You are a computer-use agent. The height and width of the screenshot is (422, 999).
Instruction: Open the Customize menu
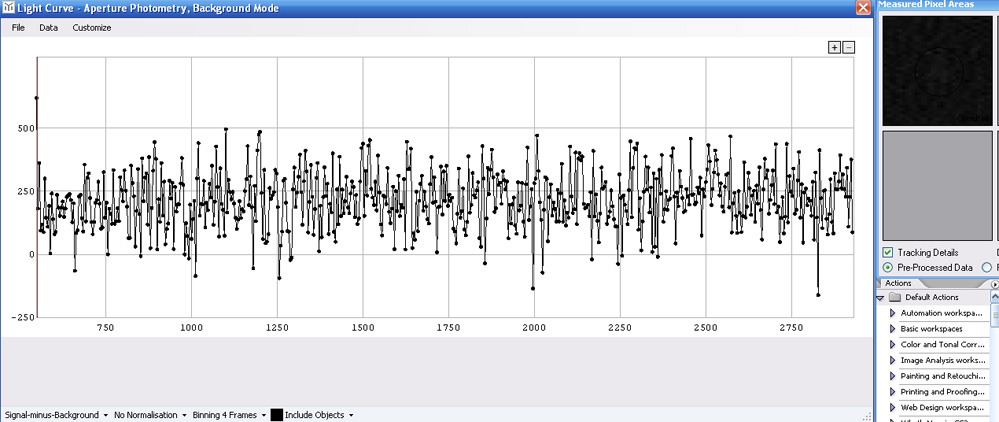tap(92, 27)
